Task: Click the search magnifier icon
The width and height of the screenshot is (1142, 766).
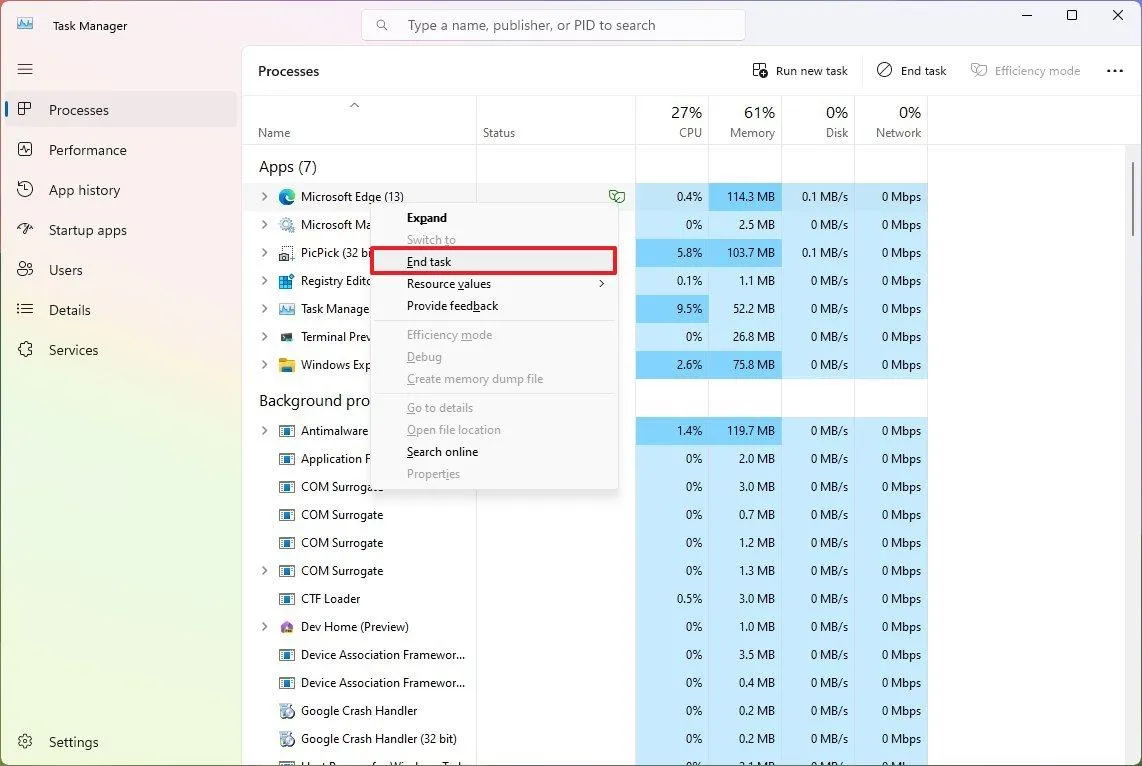Action: pos(382,25)
